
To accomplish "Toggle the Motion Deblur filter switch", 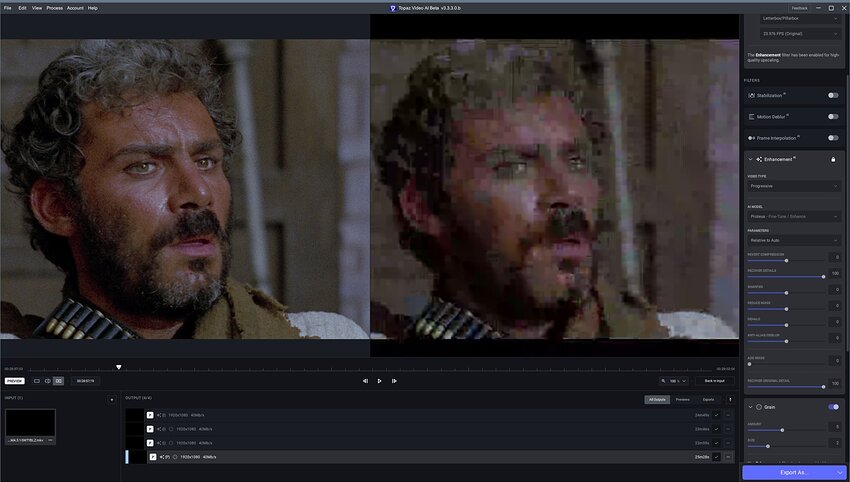I will (x=833, y=117).
